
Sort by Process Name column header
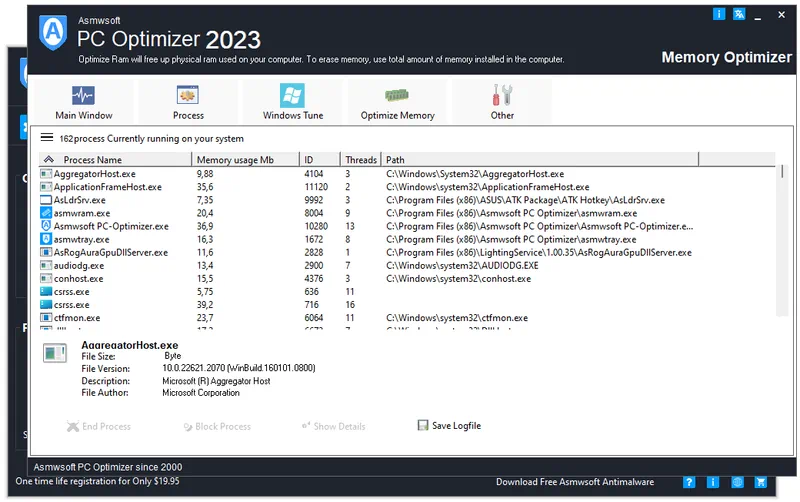115,160
